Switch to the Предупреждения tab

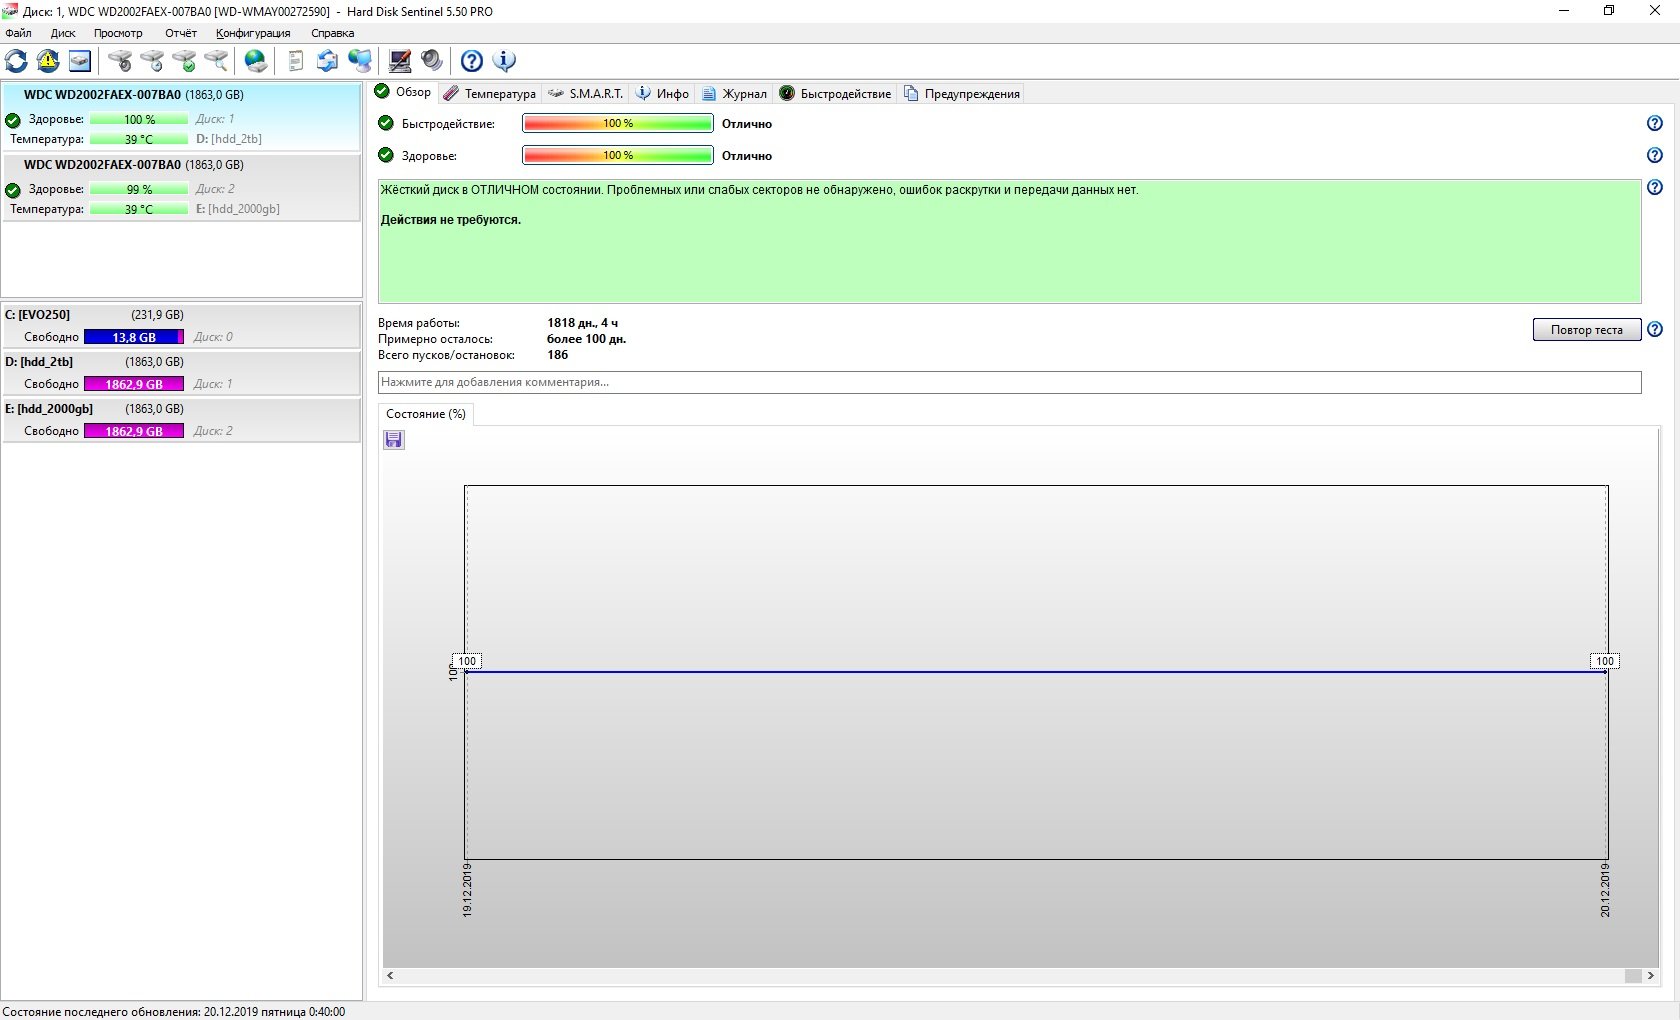962,93
